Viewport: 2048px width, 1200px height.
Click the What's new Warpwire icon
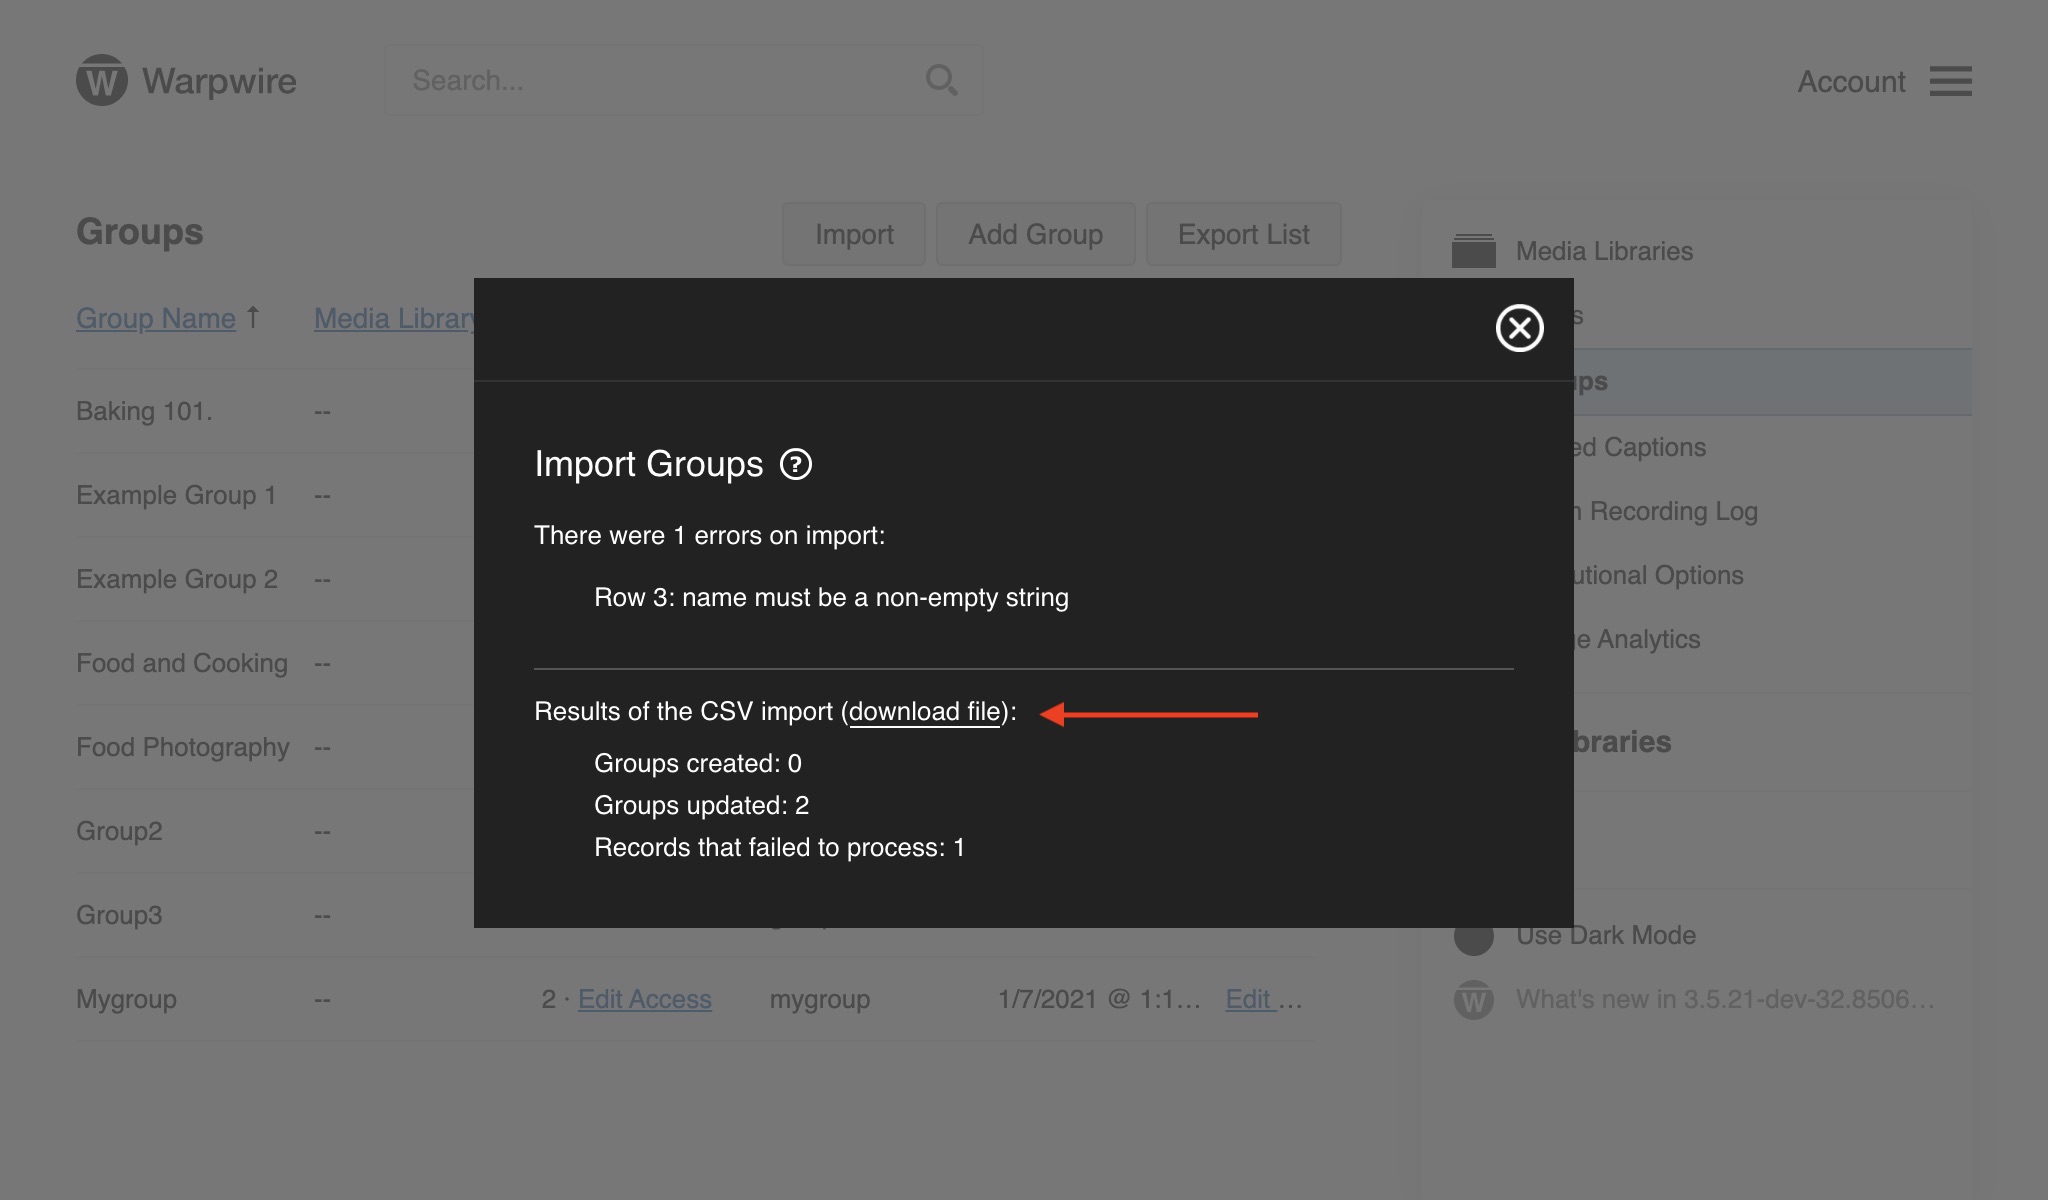coord(1474,999)
